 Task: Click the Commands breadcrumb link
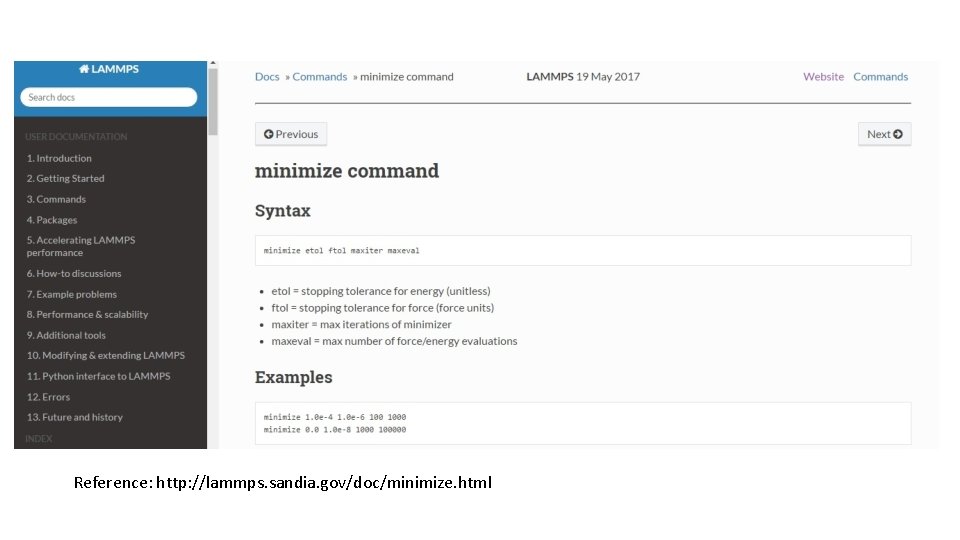coord(320,77)
